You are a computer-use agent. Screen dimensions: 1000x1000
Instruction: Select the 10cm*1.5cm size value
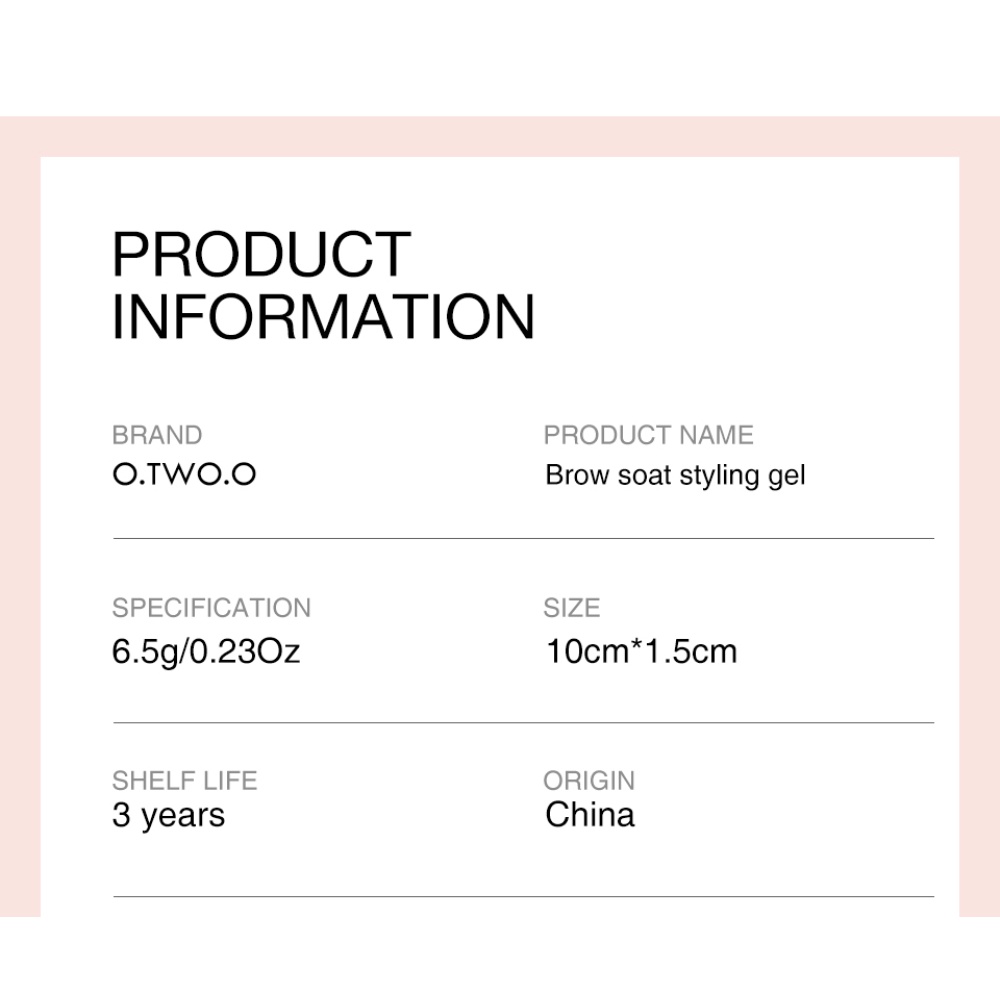click(641, 652)
